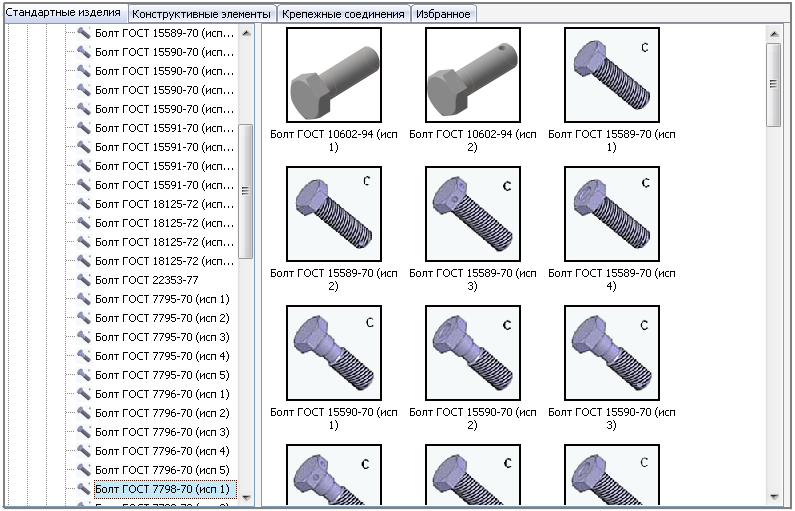Switch to the Избранное tab

tap(443, 14)
